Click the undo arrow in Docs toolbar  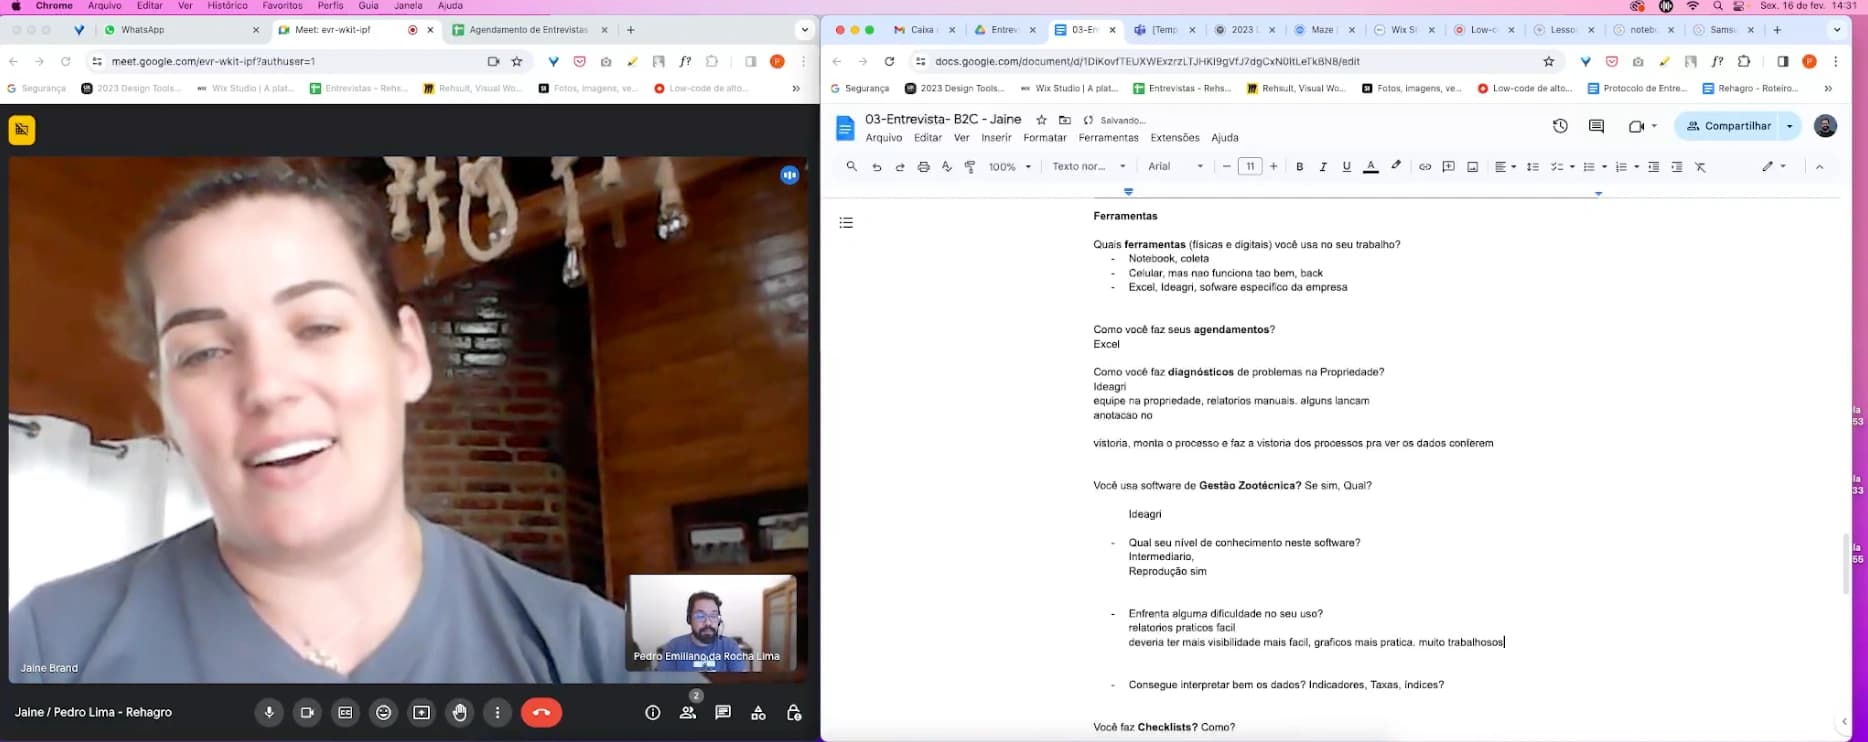tap(877, 167)
